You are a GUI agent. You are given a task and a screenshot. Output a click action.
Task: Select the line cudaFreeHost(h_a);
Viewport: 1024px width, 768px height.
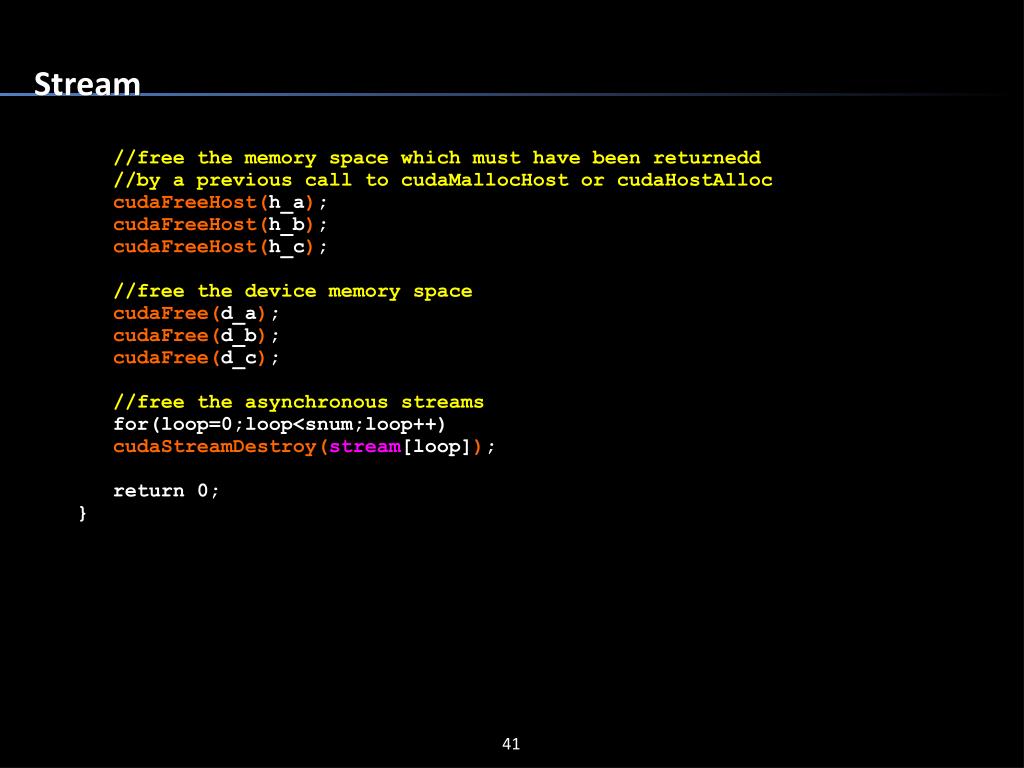coord(220,203)
